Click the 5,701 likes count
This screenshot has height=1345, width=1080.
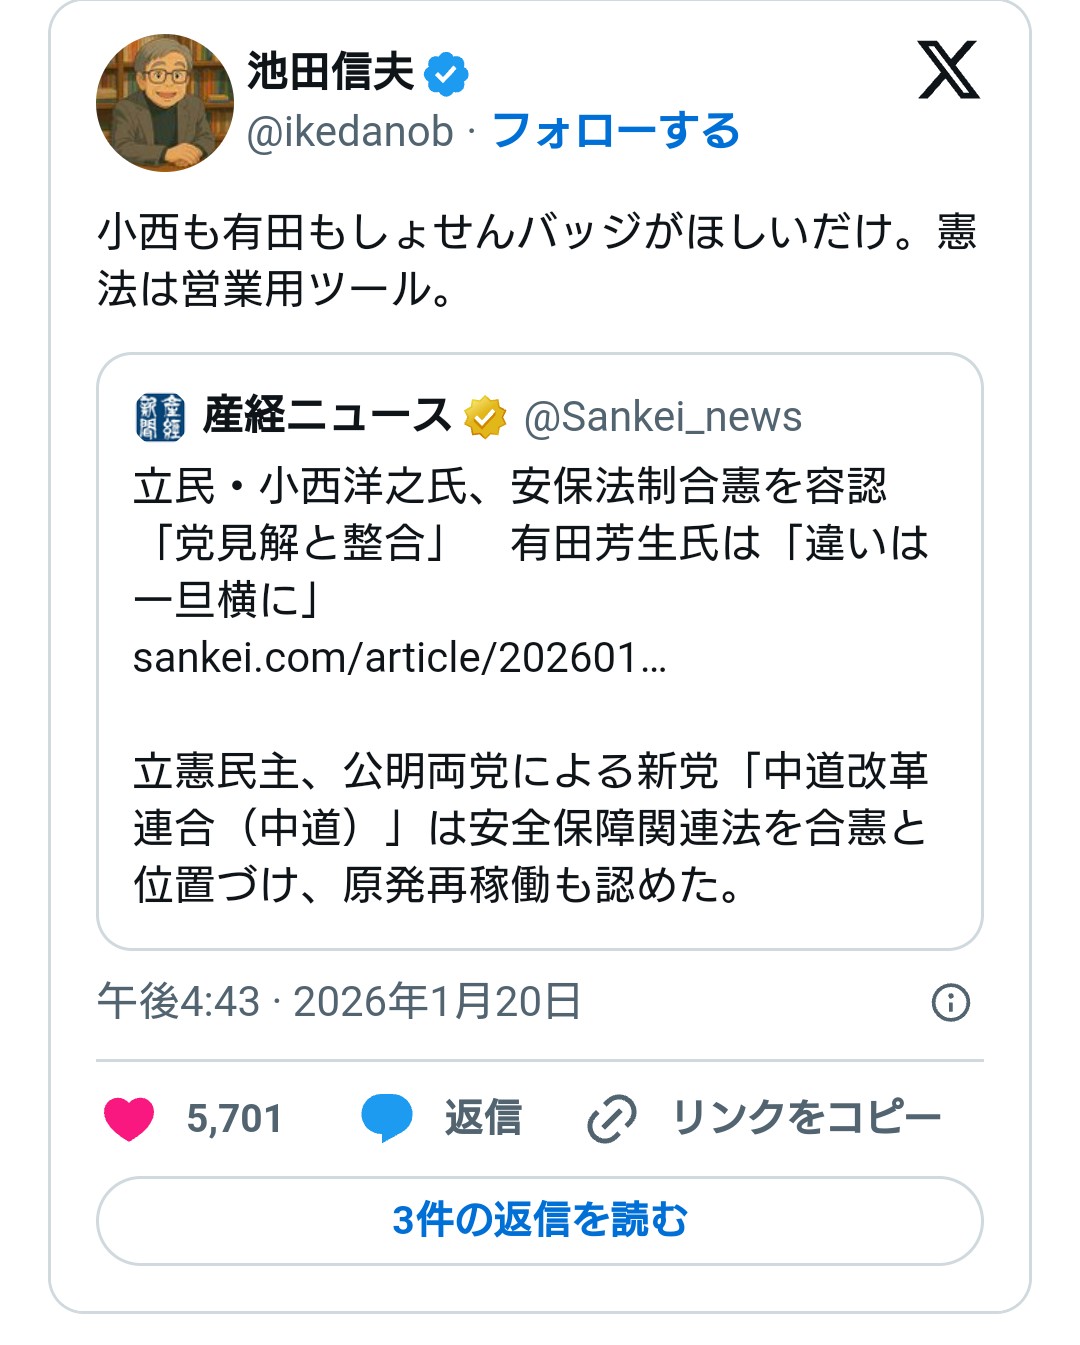[234, 1118]
